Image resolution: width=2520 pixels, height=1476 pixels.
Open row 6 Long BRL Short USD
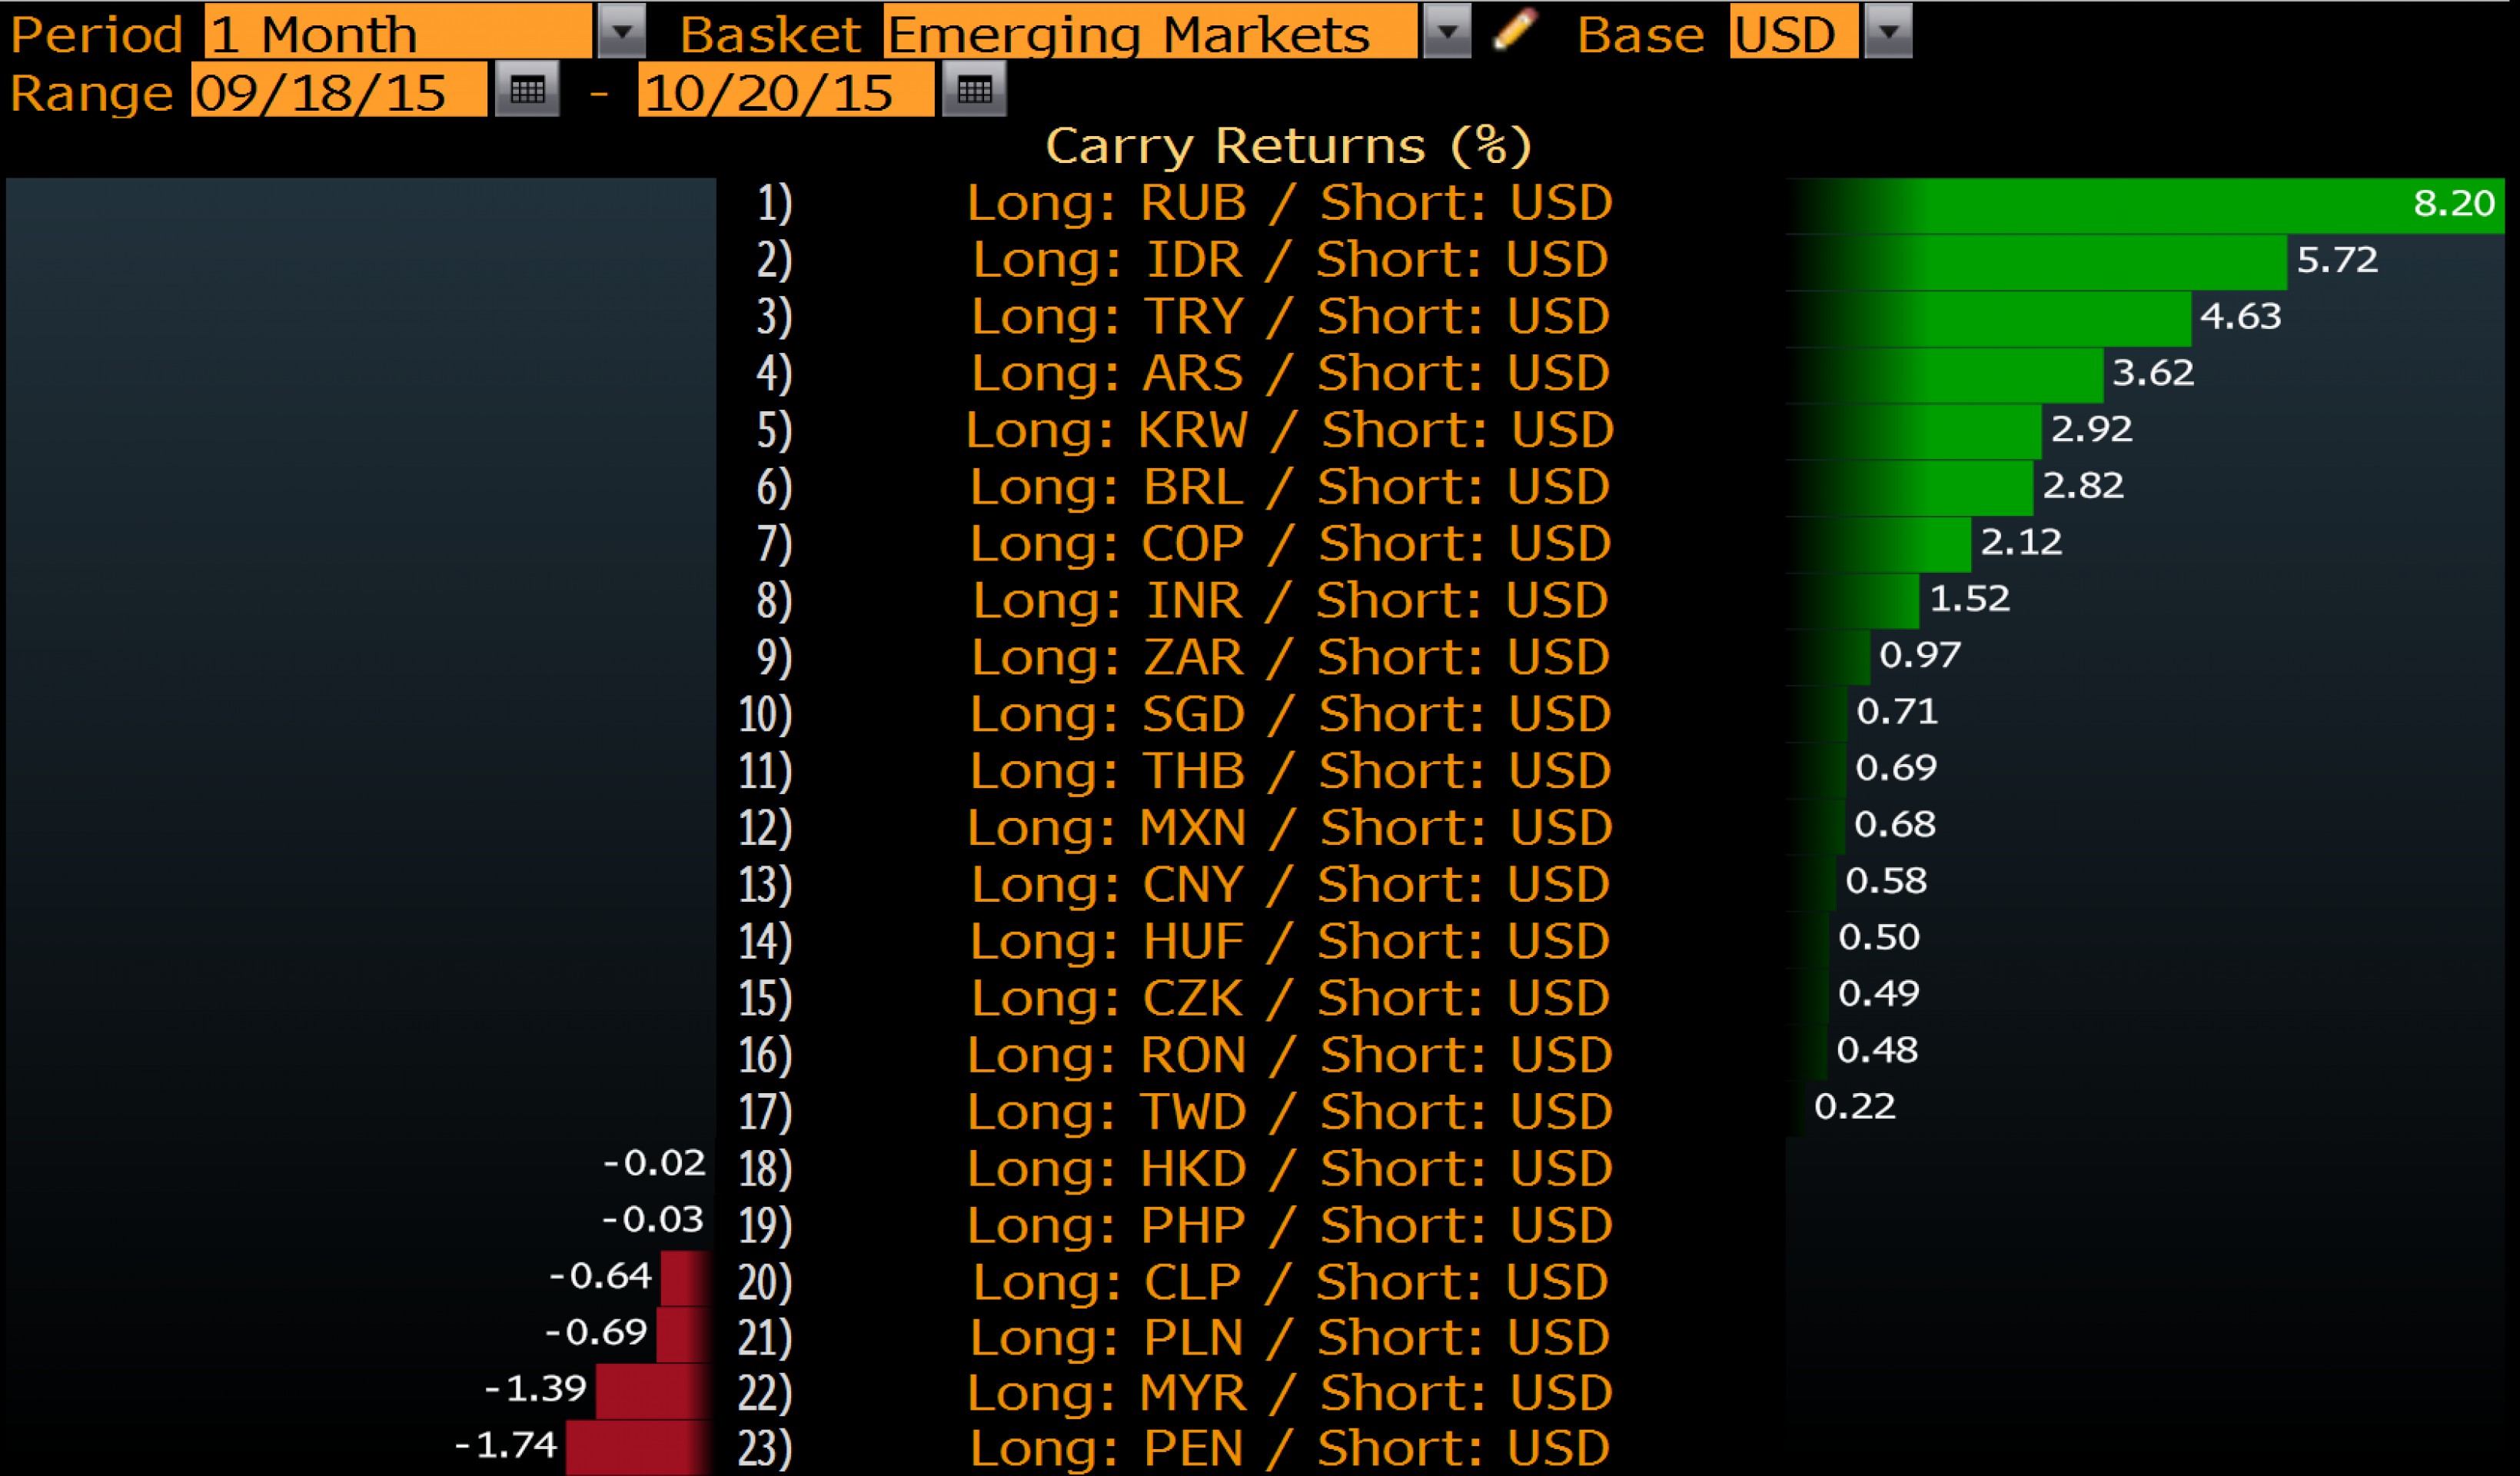[x=1289, y=487]
